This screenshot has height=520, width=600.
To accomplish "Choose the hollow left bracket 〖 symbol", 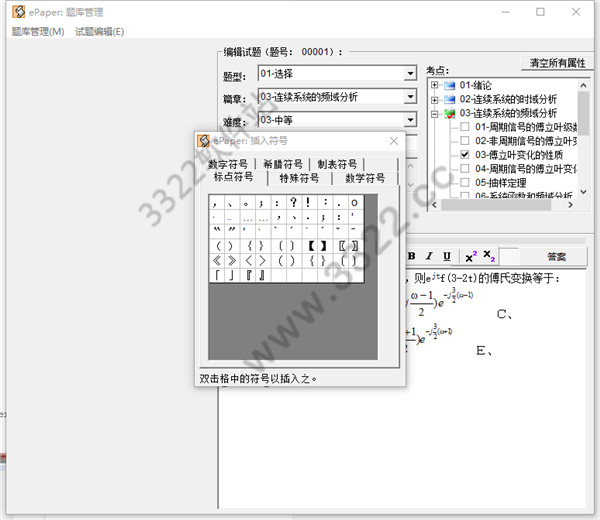I will [342, 246].
